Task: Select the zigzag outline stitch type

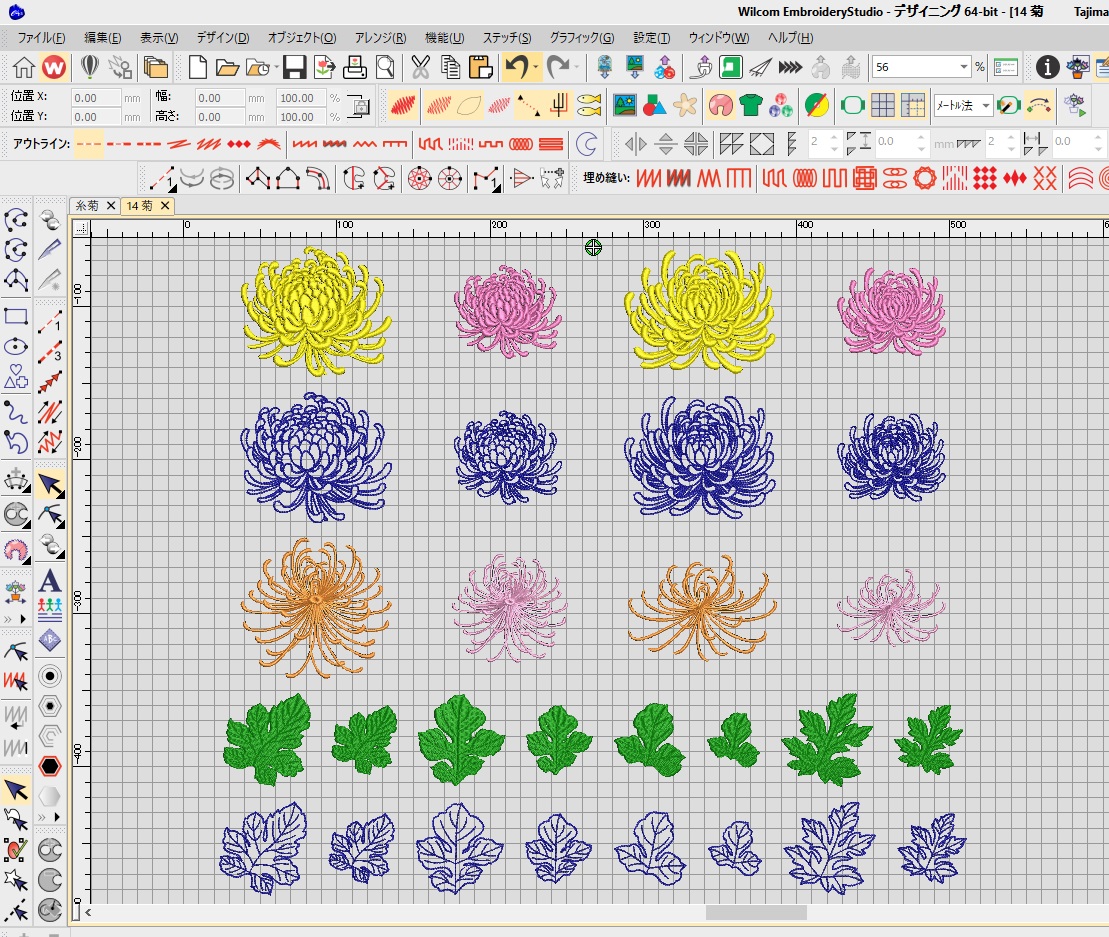Action: pos(365,144)
